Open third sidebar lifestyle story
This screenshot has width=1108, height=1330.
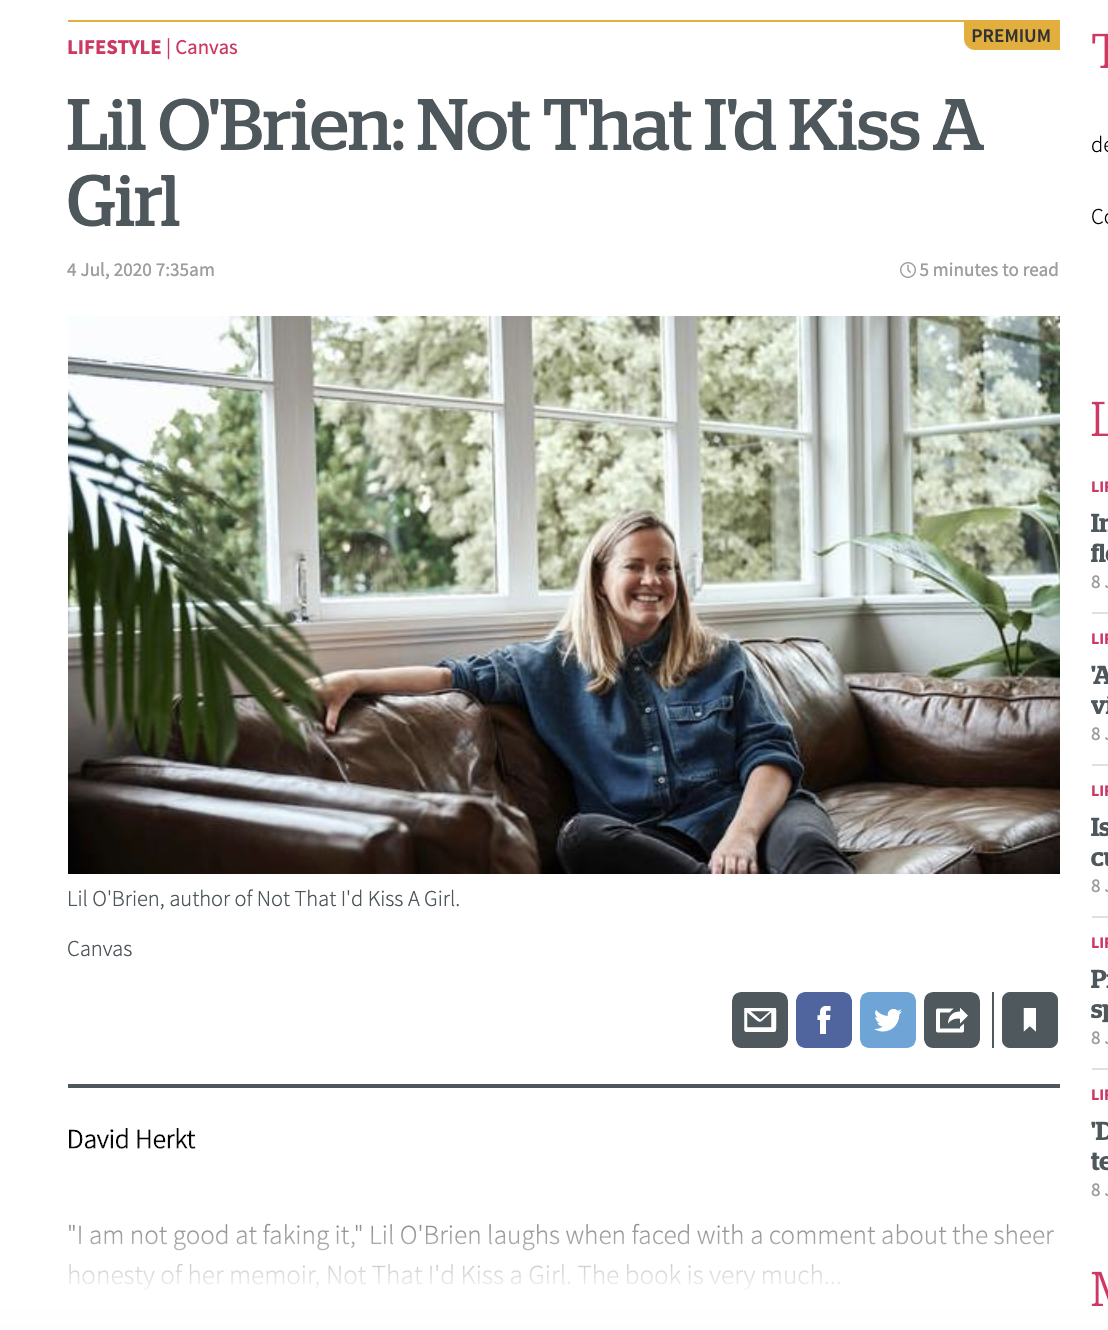coord(1099,841)
